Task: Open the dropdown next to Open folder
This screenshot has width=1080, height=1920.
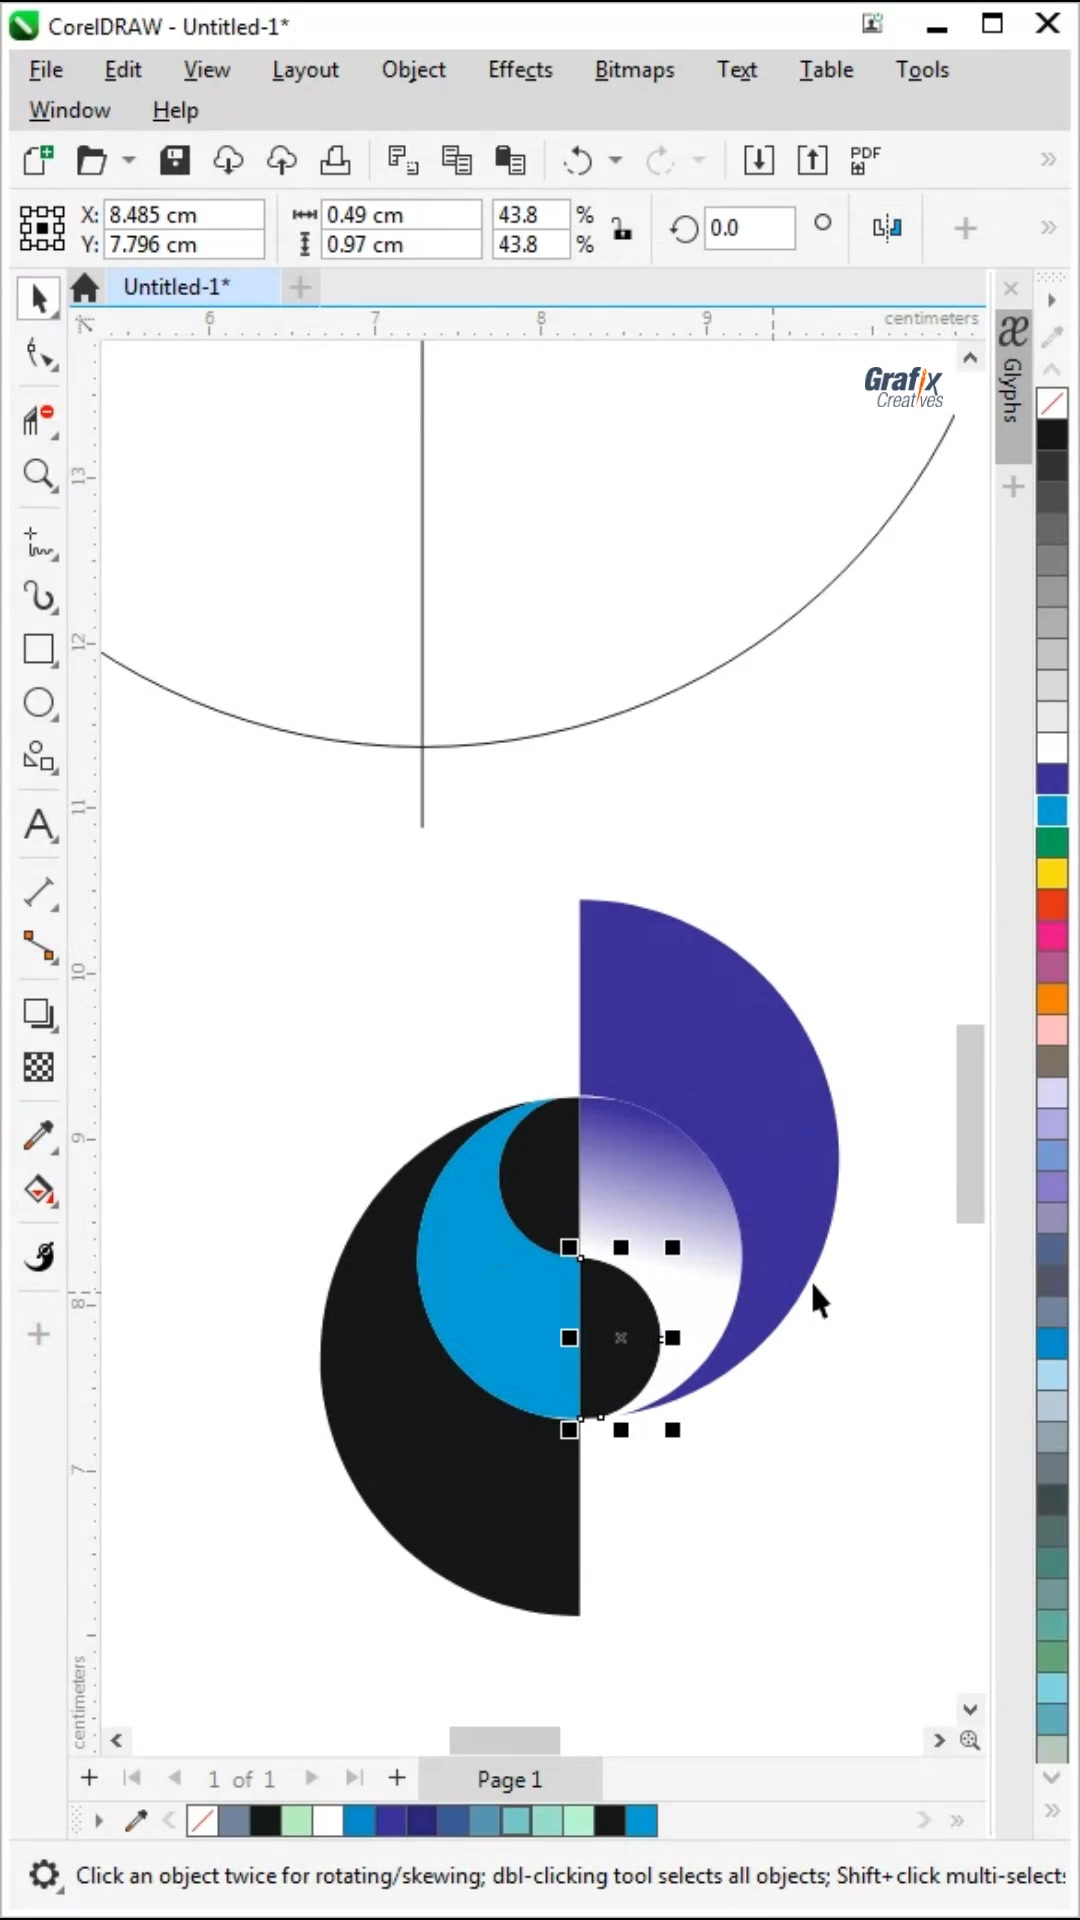Action: pyautogui.click(x=129, y=160)
